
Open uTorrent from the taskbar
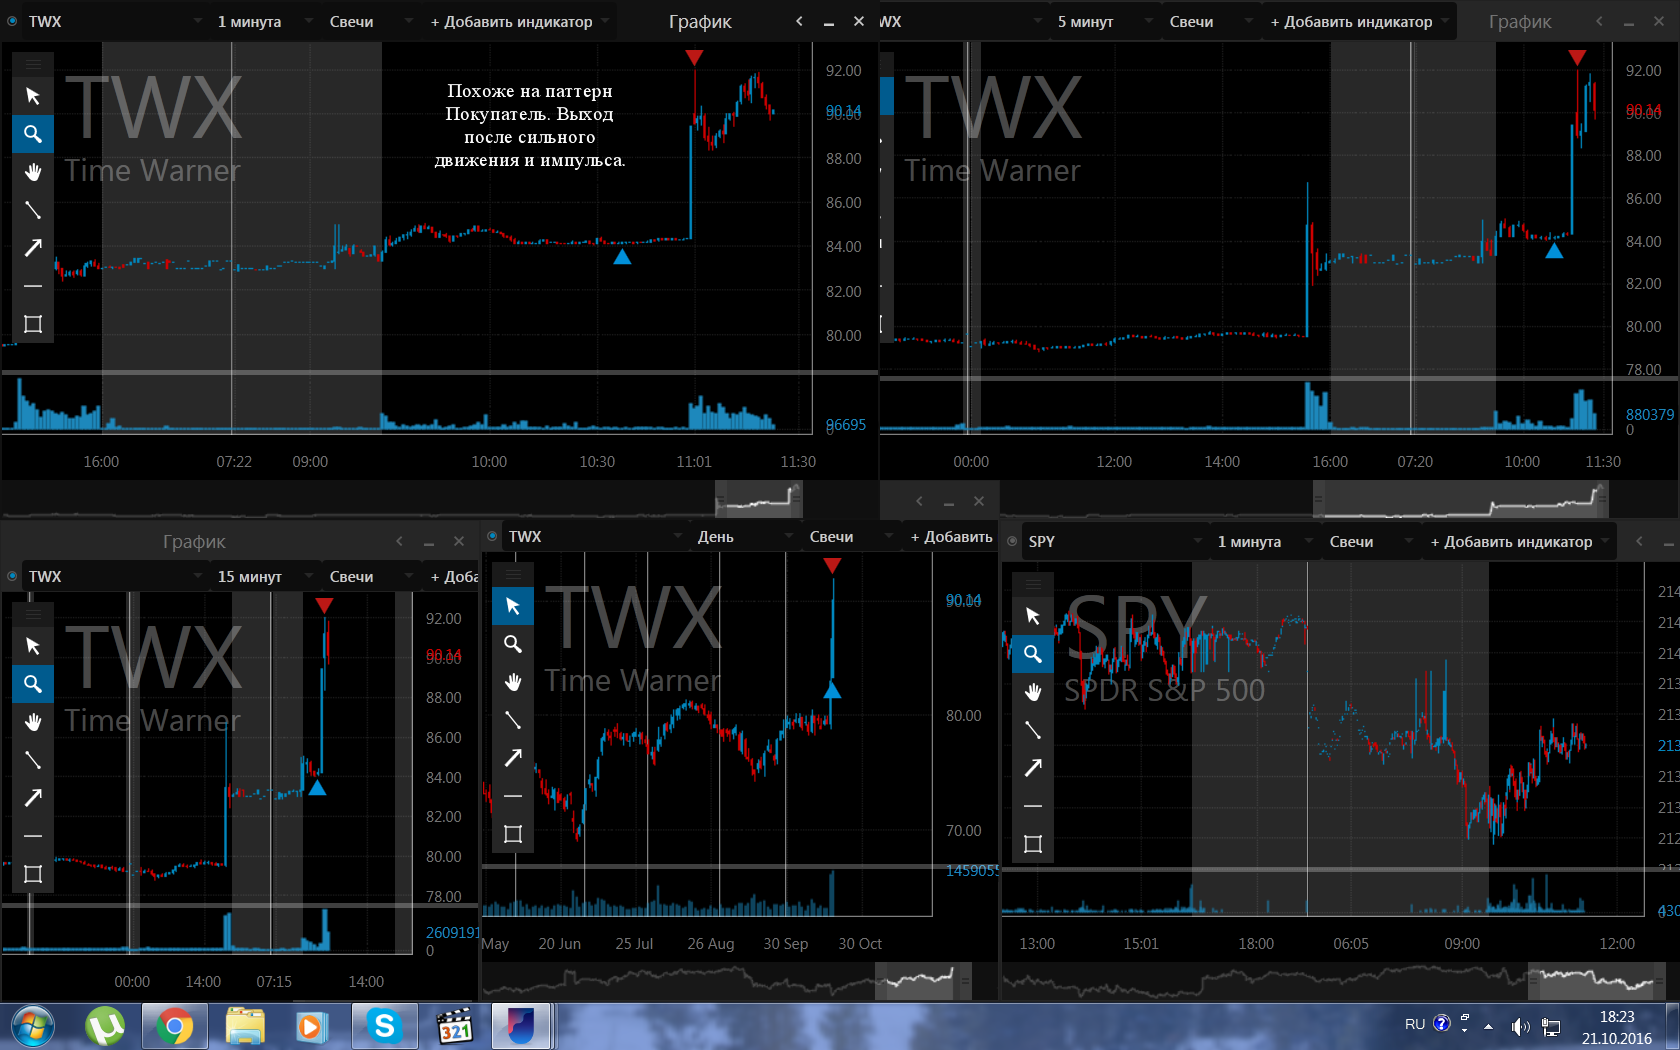(x=104, y=1026)
